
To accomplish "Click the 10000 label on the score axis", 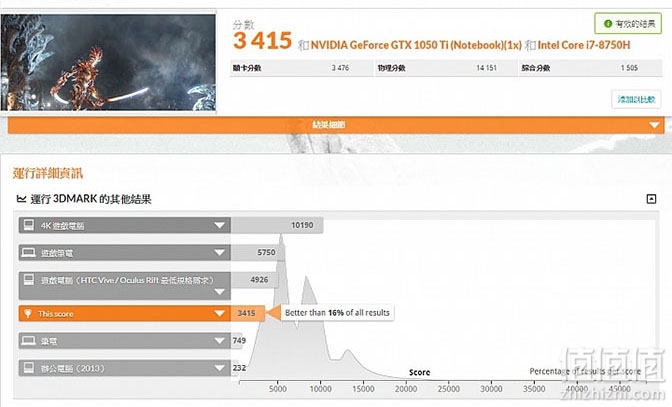I will pos(321,389).
